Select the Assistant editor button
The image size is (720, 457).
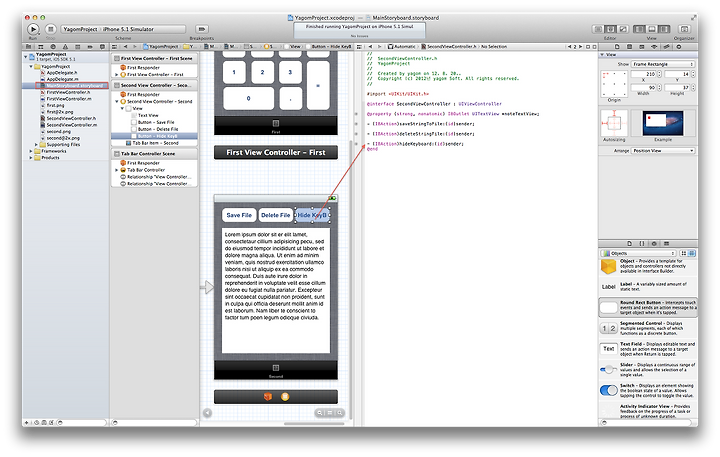tap(610, 29)
